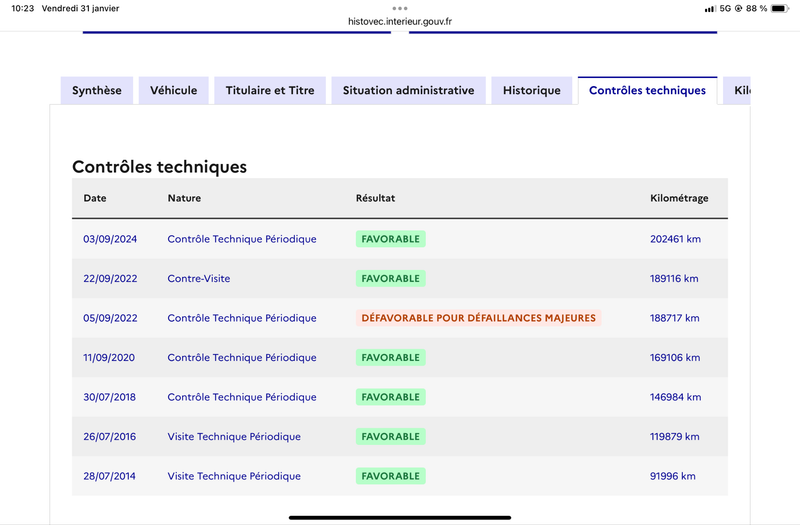Image resolution: width=800 pixels, height=525 pixels.
Task: Open the Titulaire et Titre tab
Action: 270,90
